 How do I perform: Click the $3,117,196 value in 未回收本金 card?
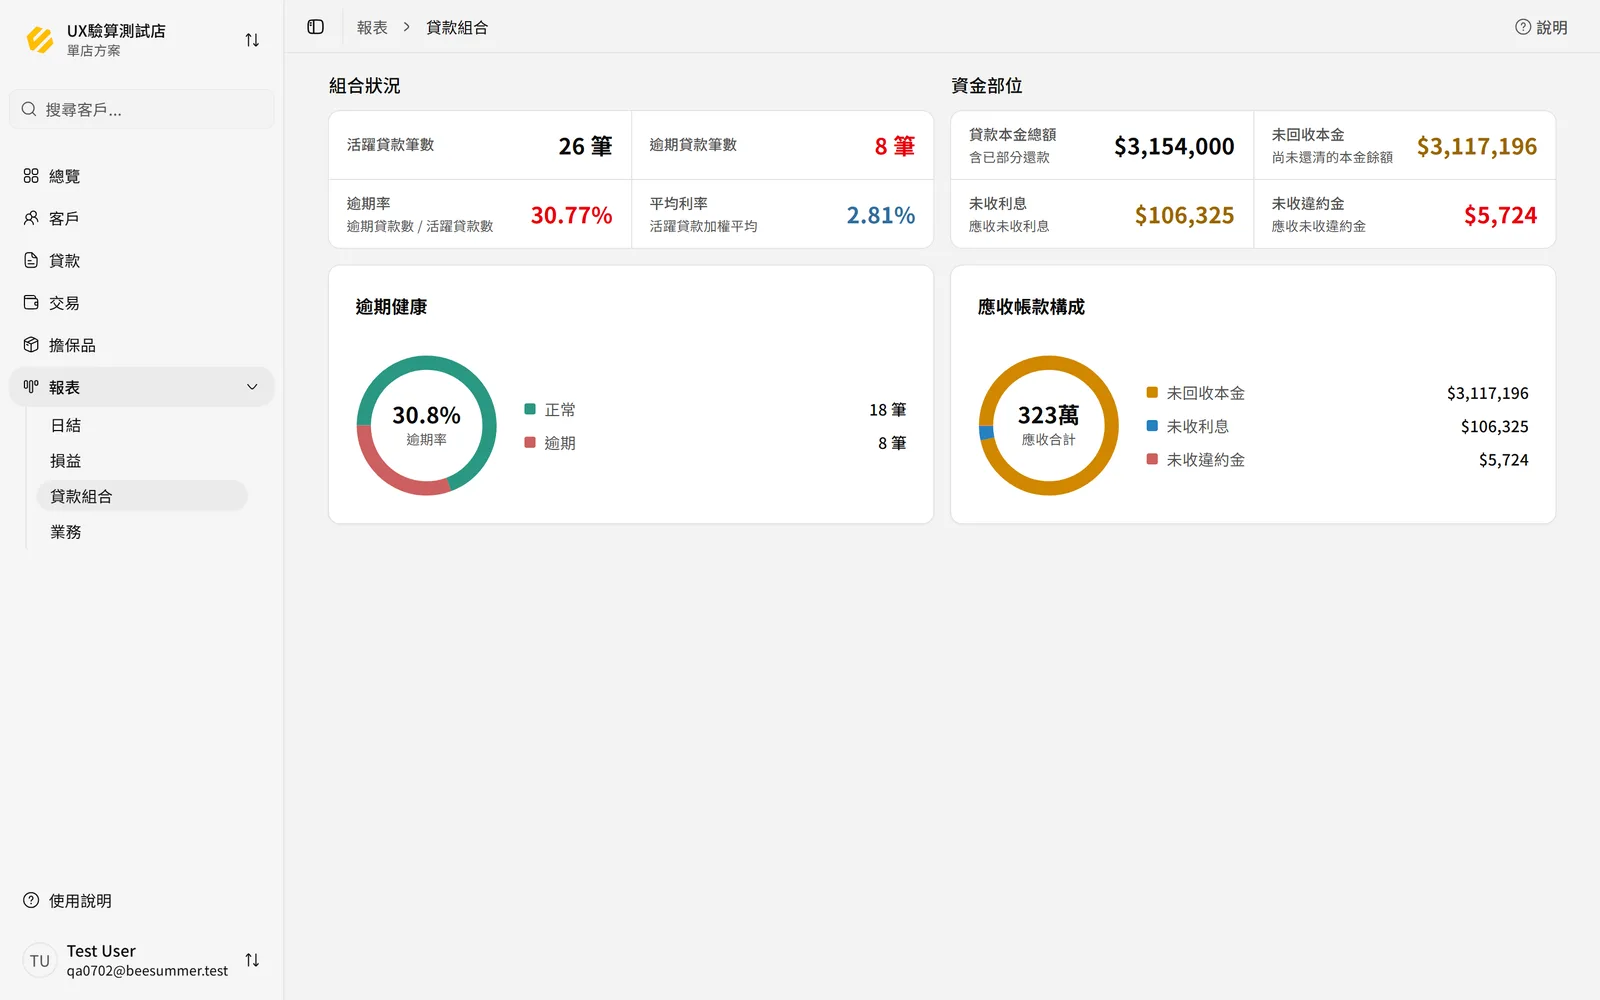pyautogui.click(x=1477, y=146)
